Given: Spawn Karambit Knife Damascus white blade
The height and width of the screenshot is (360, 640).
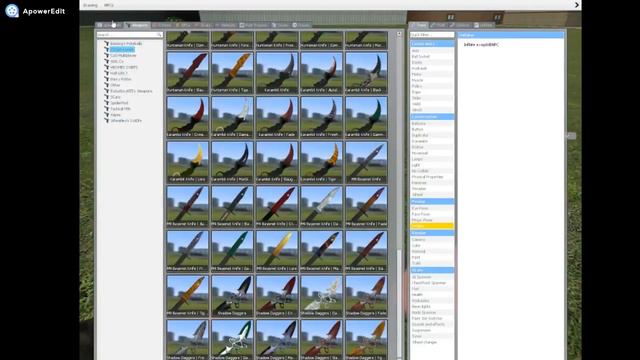Looking at the screenshot, I should pyautogui.click(x=232, y=117).
